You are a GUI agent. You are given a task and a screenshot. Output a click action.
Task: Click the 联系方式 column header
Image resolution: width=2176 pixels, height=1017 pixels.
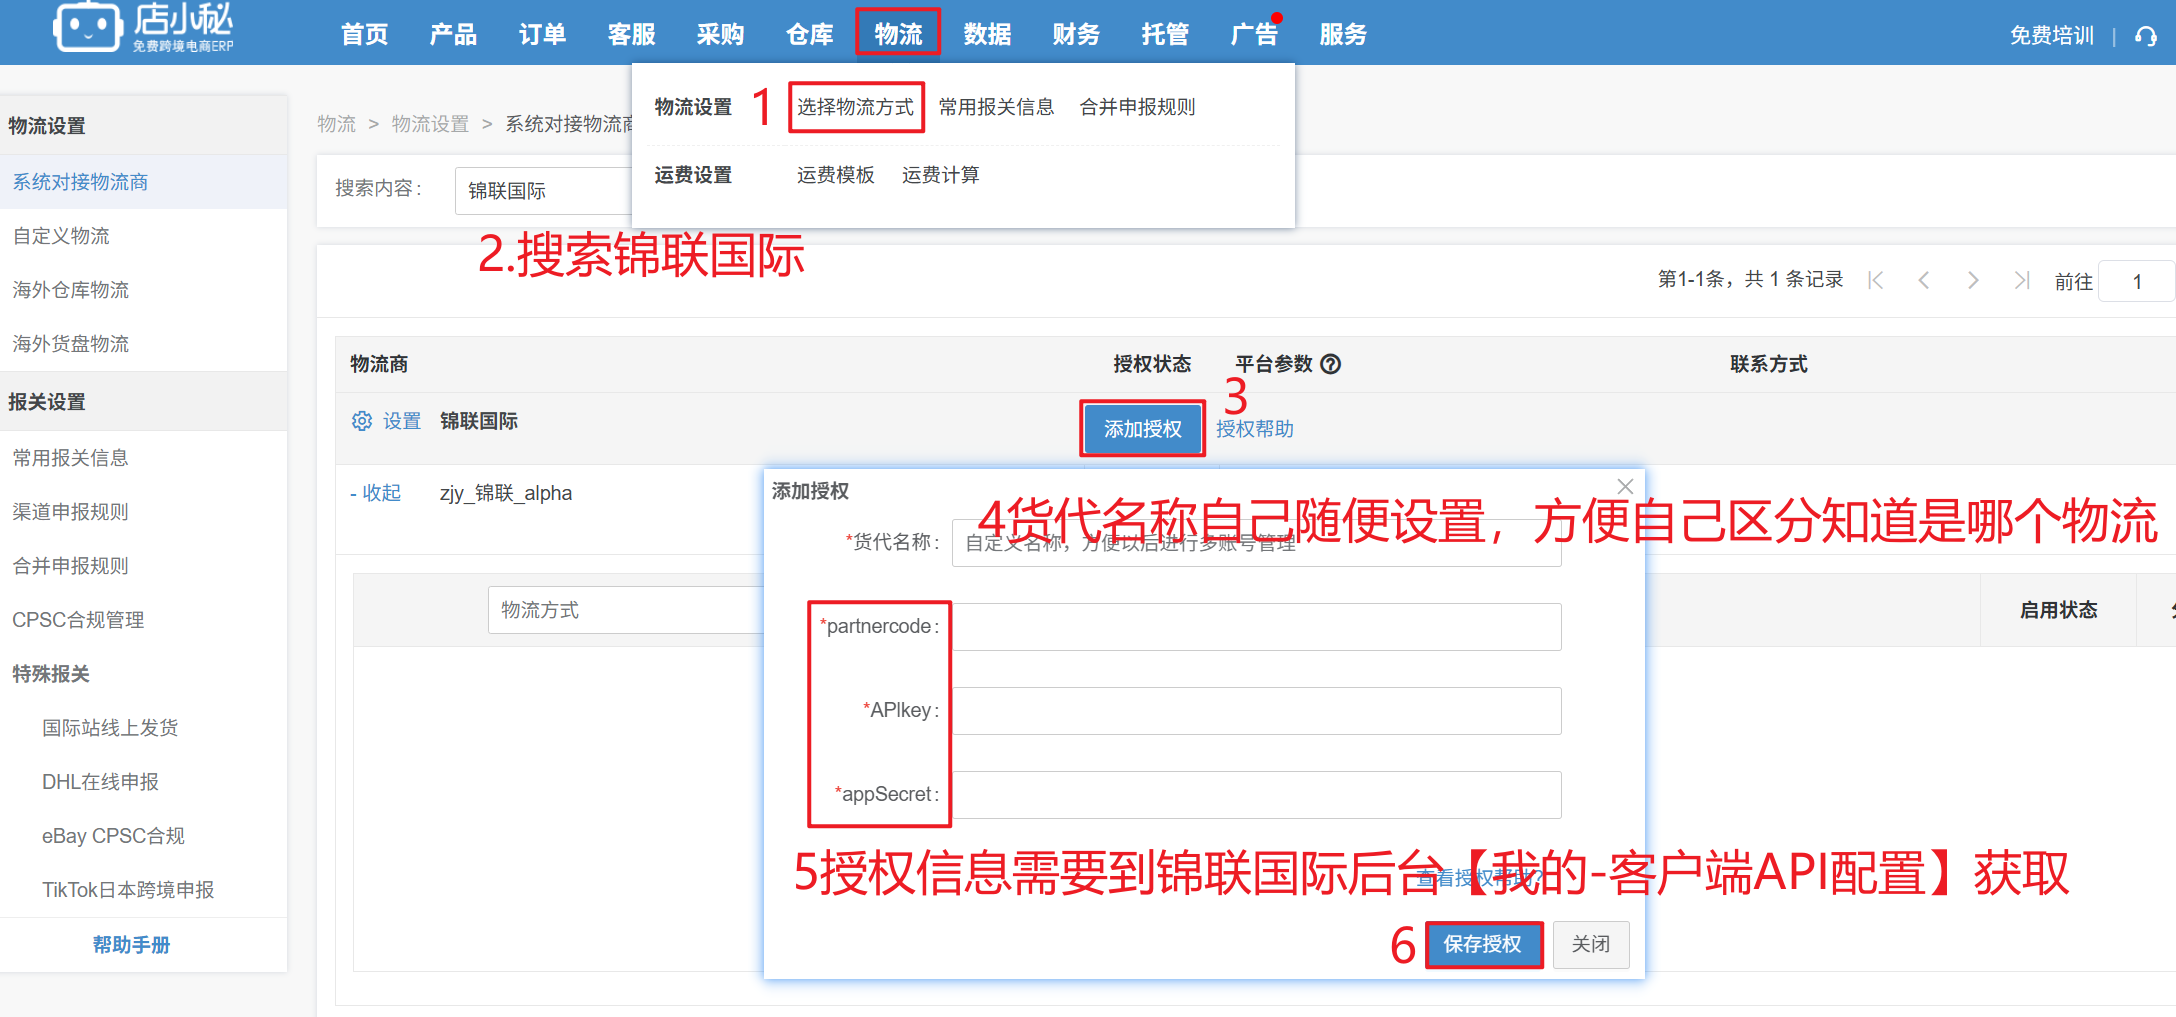[1769, 364]
